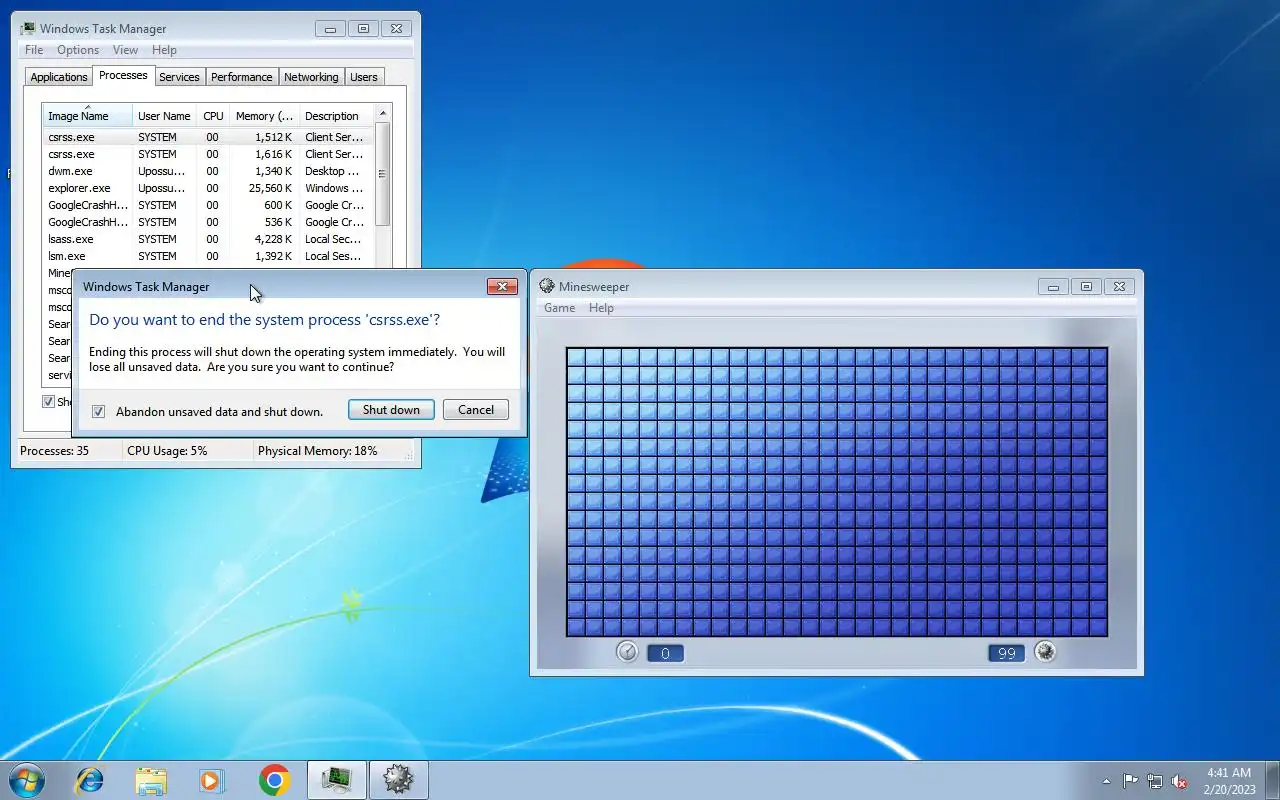Image resolution: width=1280 pixels, height=800 pixels.
Task: Switch to the Applications tab
Action: [x=59, y=77]
